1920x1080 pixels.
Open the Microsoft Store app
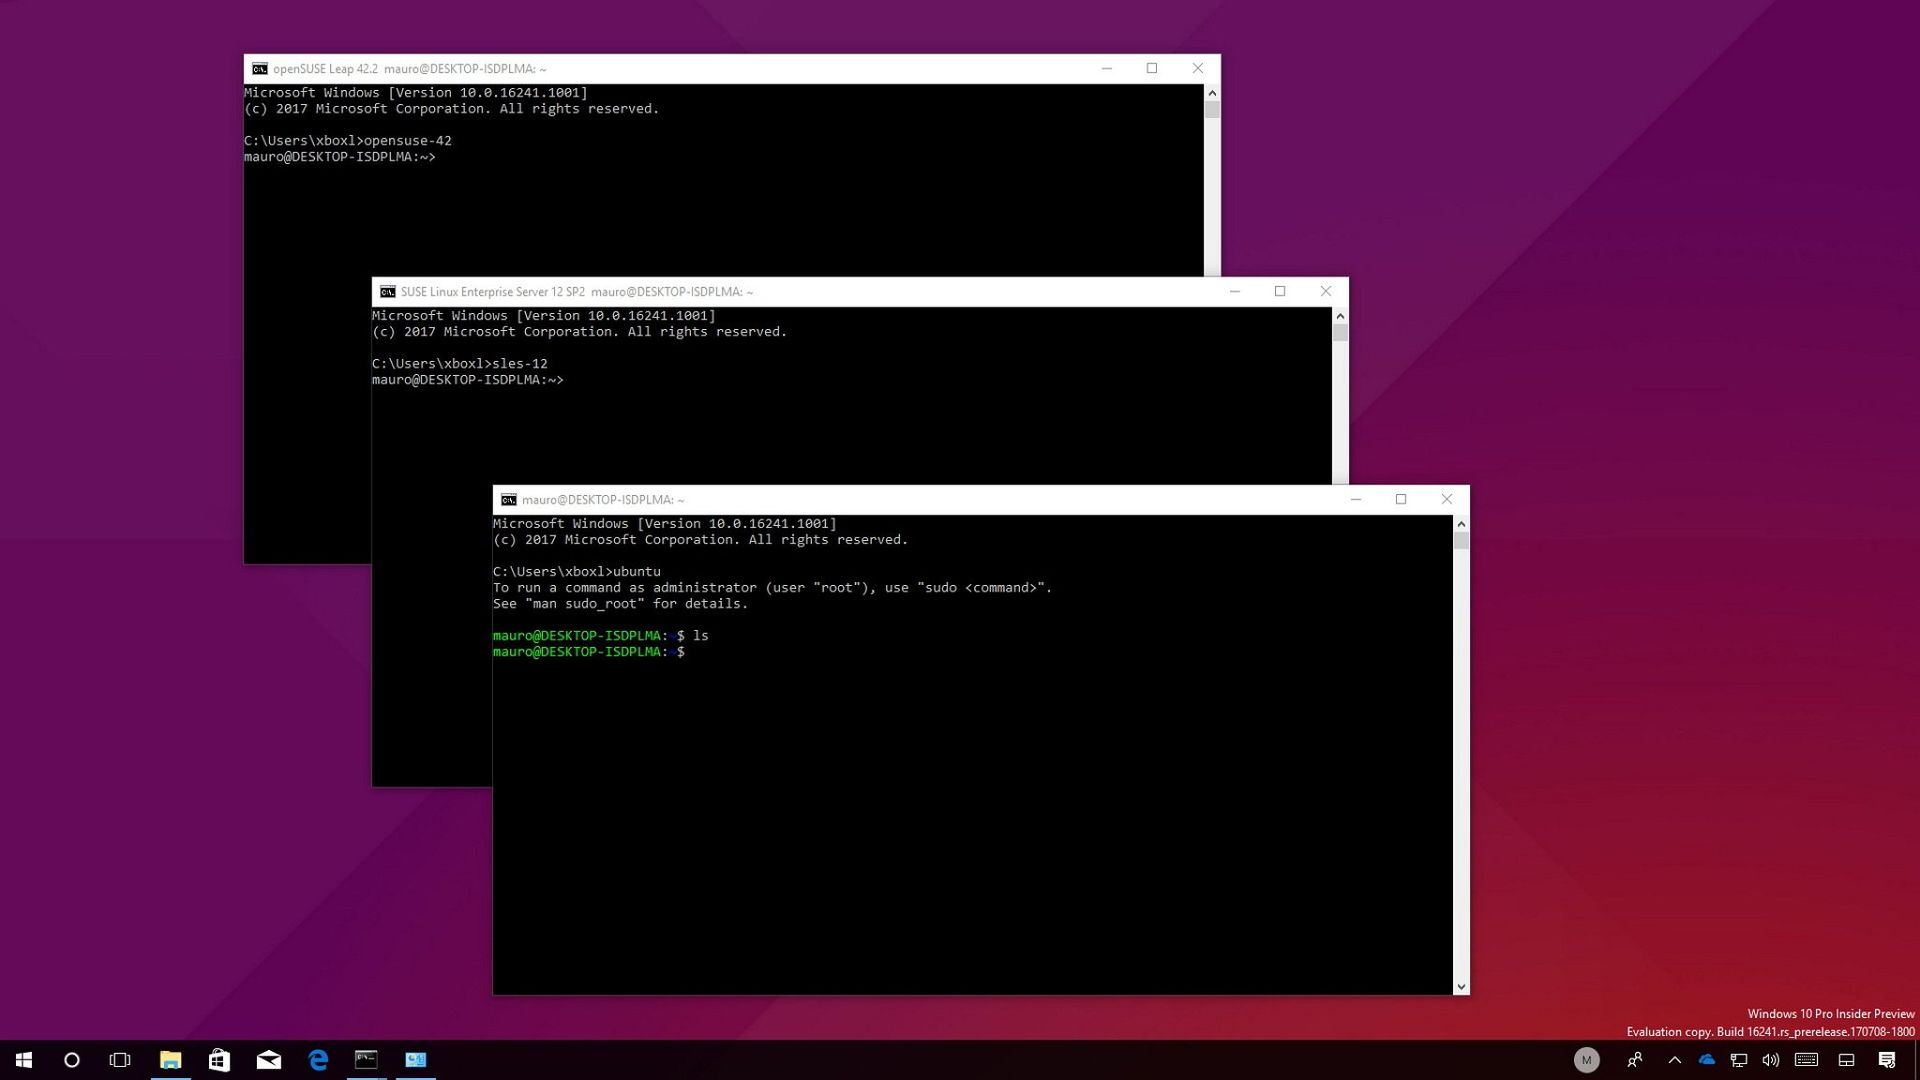pyautogui.click(x=219, y=1059)
